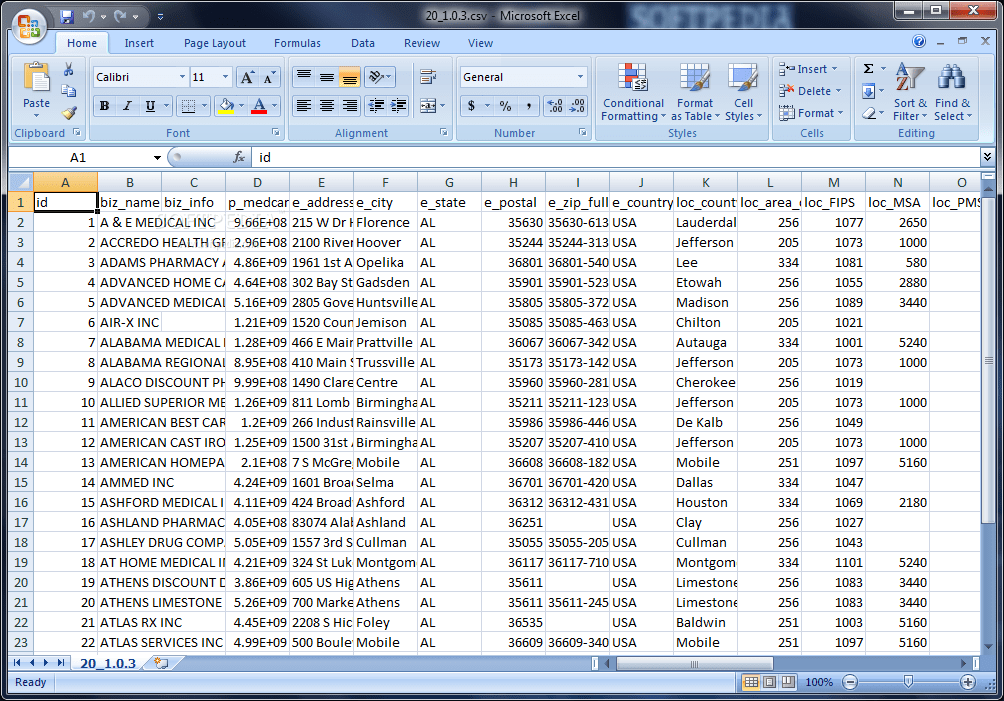The image size is (1004, 701).
Task: Toggle middle vertical alignment
Action: click(x=327, y=77)
